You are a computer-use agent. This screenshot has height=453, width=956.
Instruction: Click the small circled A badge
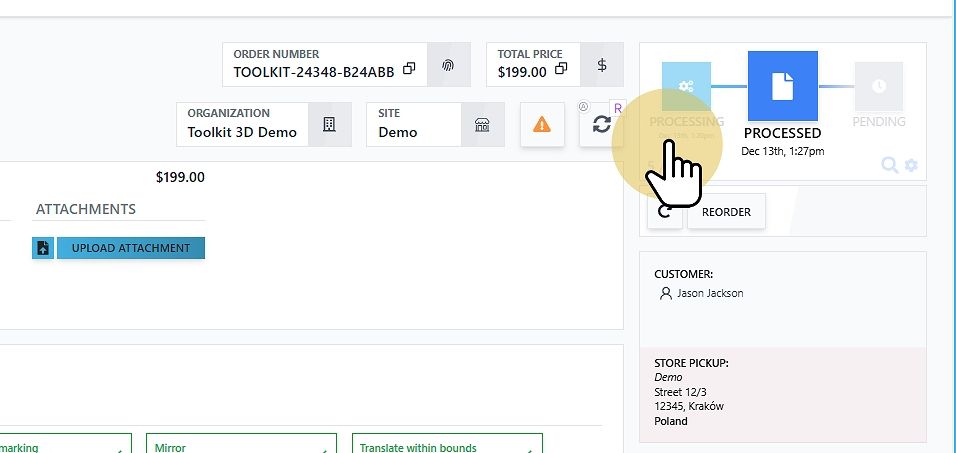(x=583, y=107)
